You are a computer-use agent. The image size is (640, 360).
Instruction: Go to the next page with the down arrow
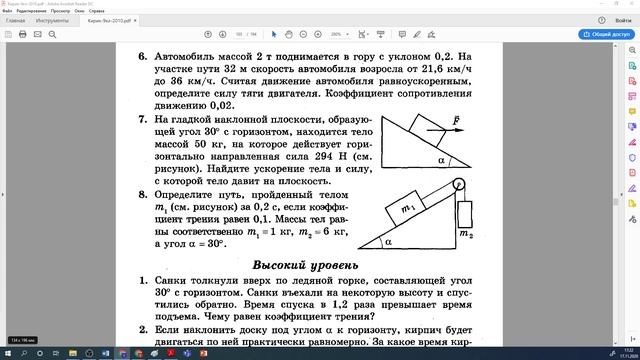(x=222, y=35)
